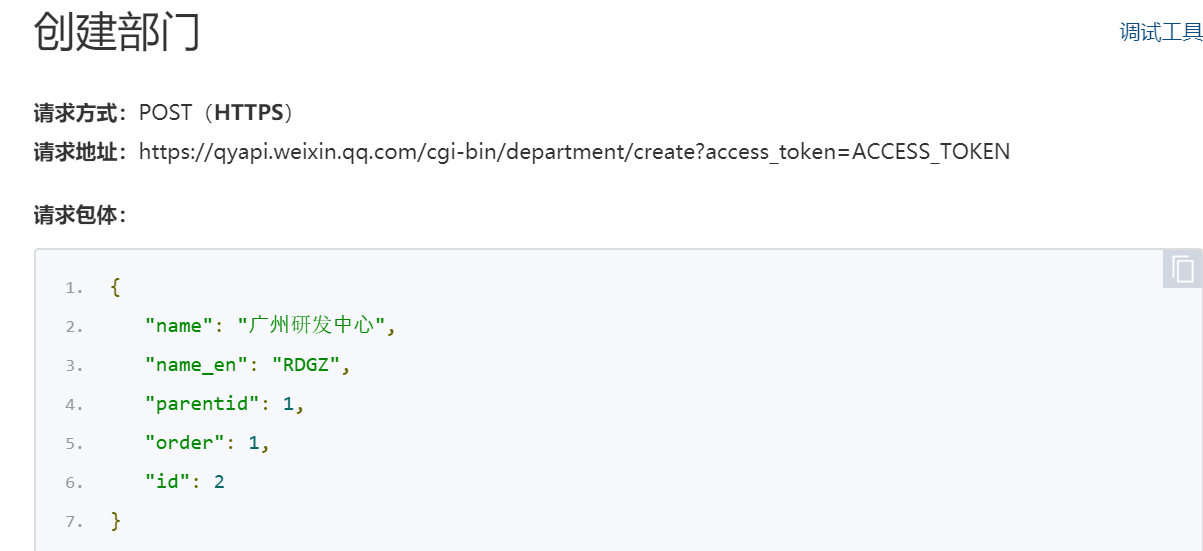Click the "RDGZ" string value
Image resolution: width=1203 pixels, height=551 pixels.
(x=307, y=365)
